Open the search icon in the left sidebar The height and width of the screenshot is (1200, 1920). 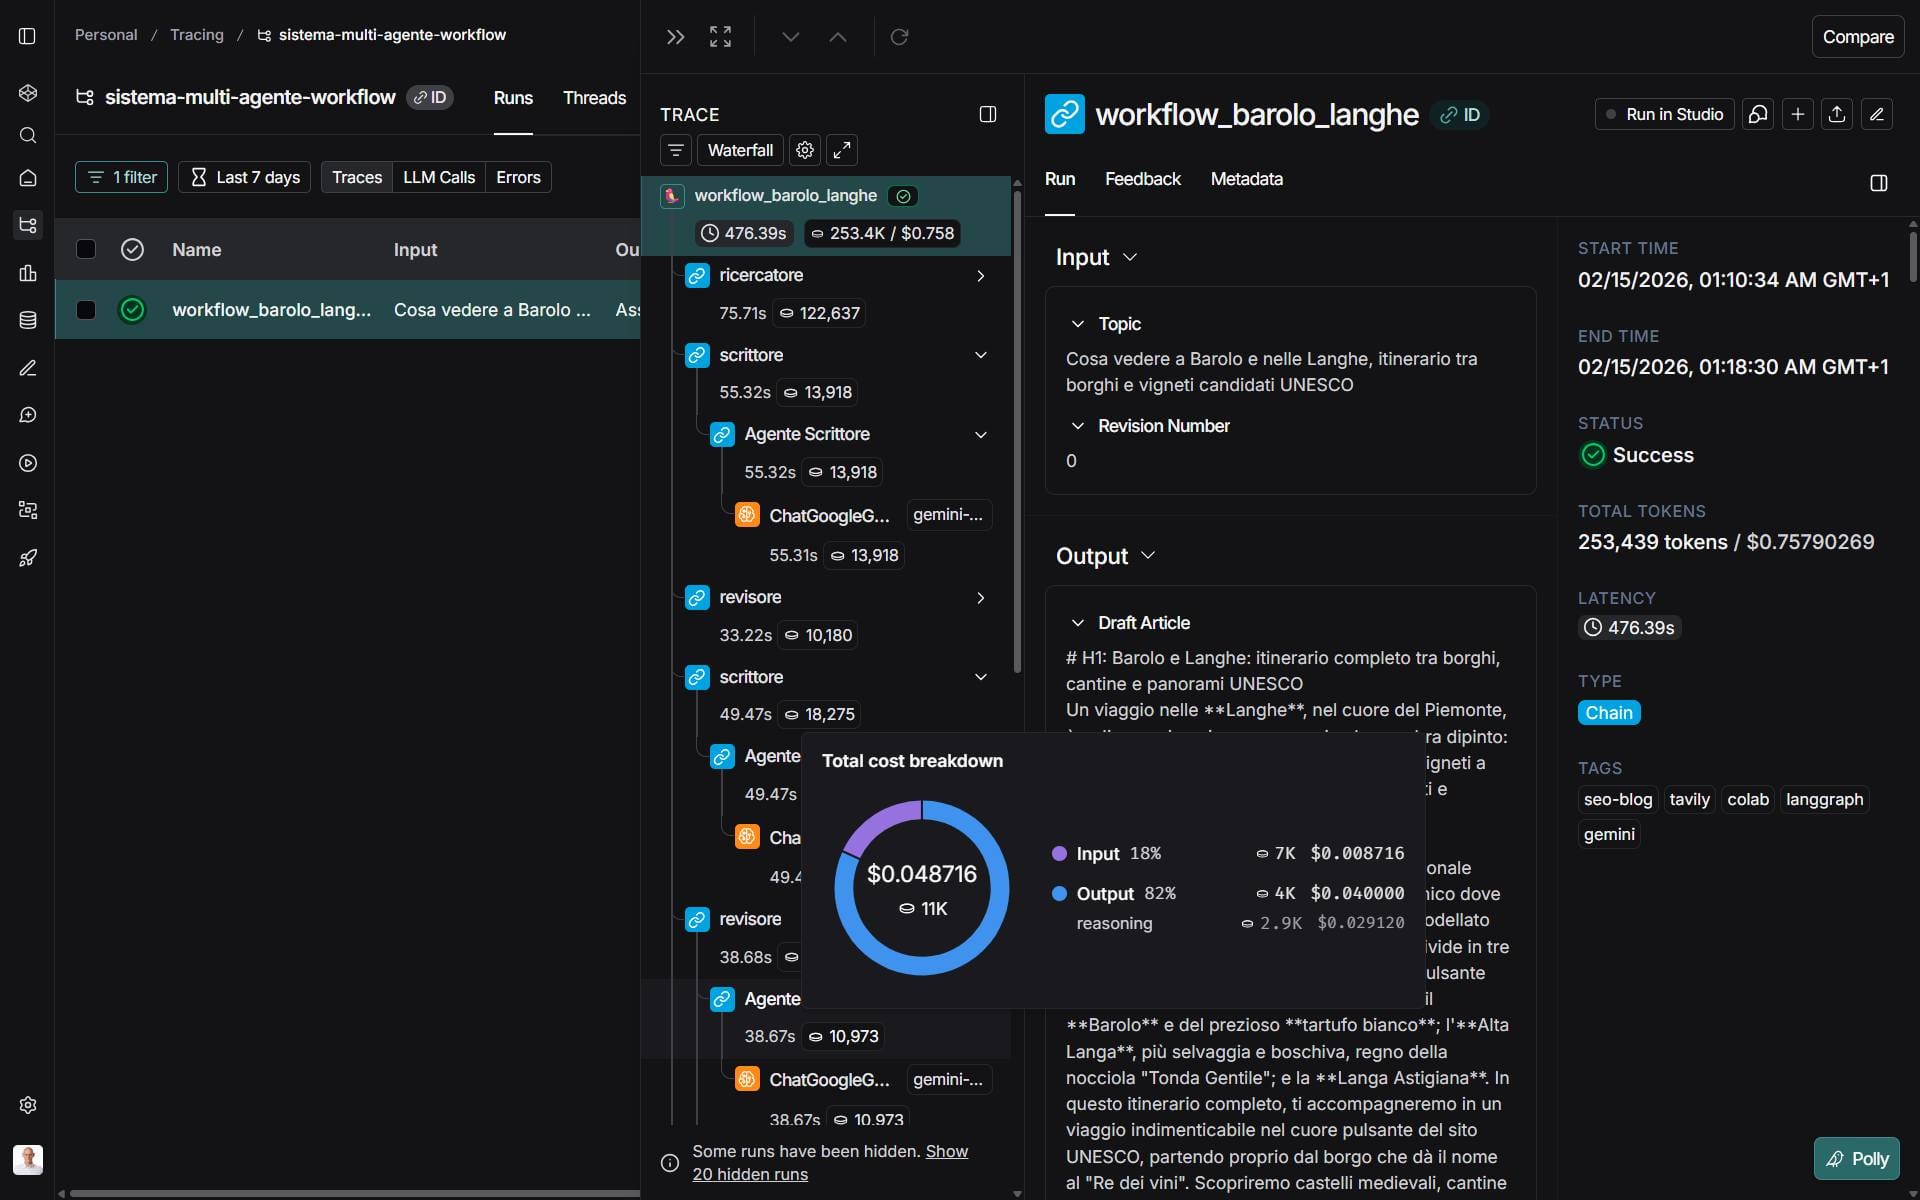(28, 135)
